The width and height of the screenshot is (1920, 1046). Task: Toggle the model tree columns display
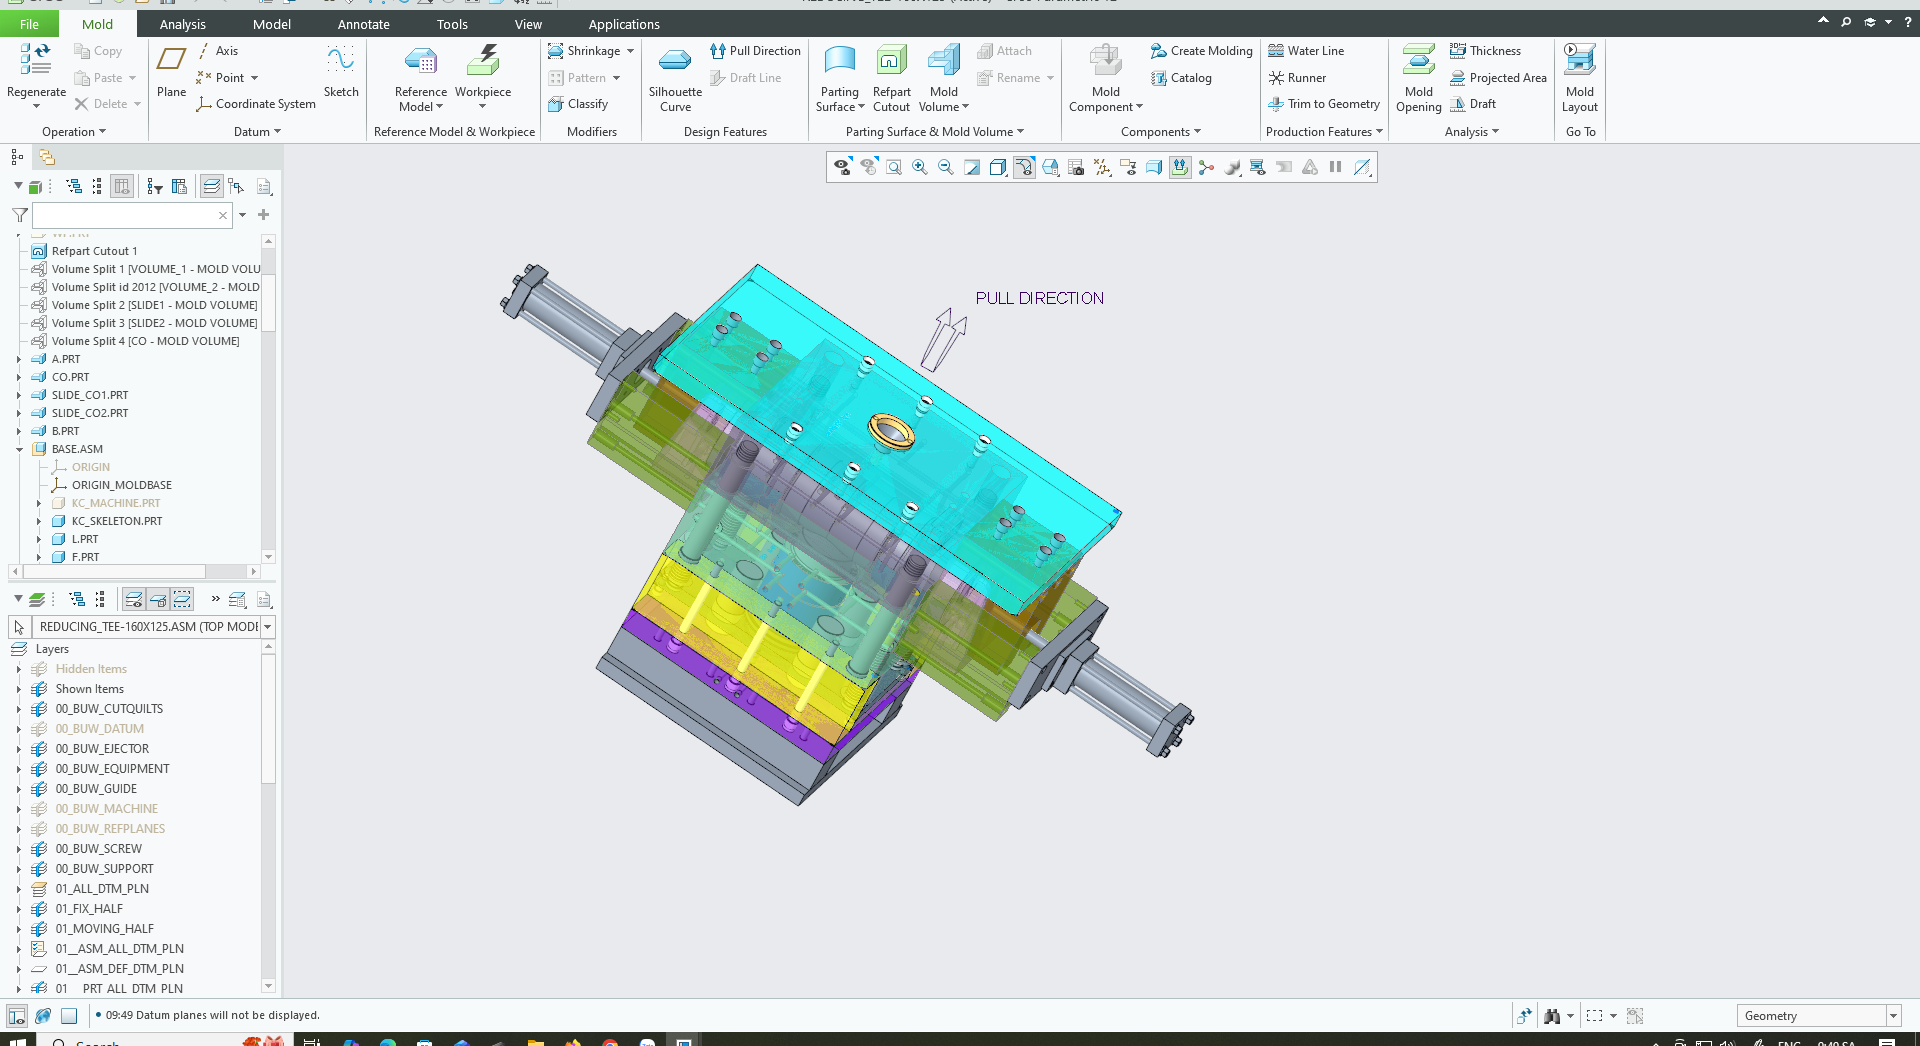pos(122,187)
